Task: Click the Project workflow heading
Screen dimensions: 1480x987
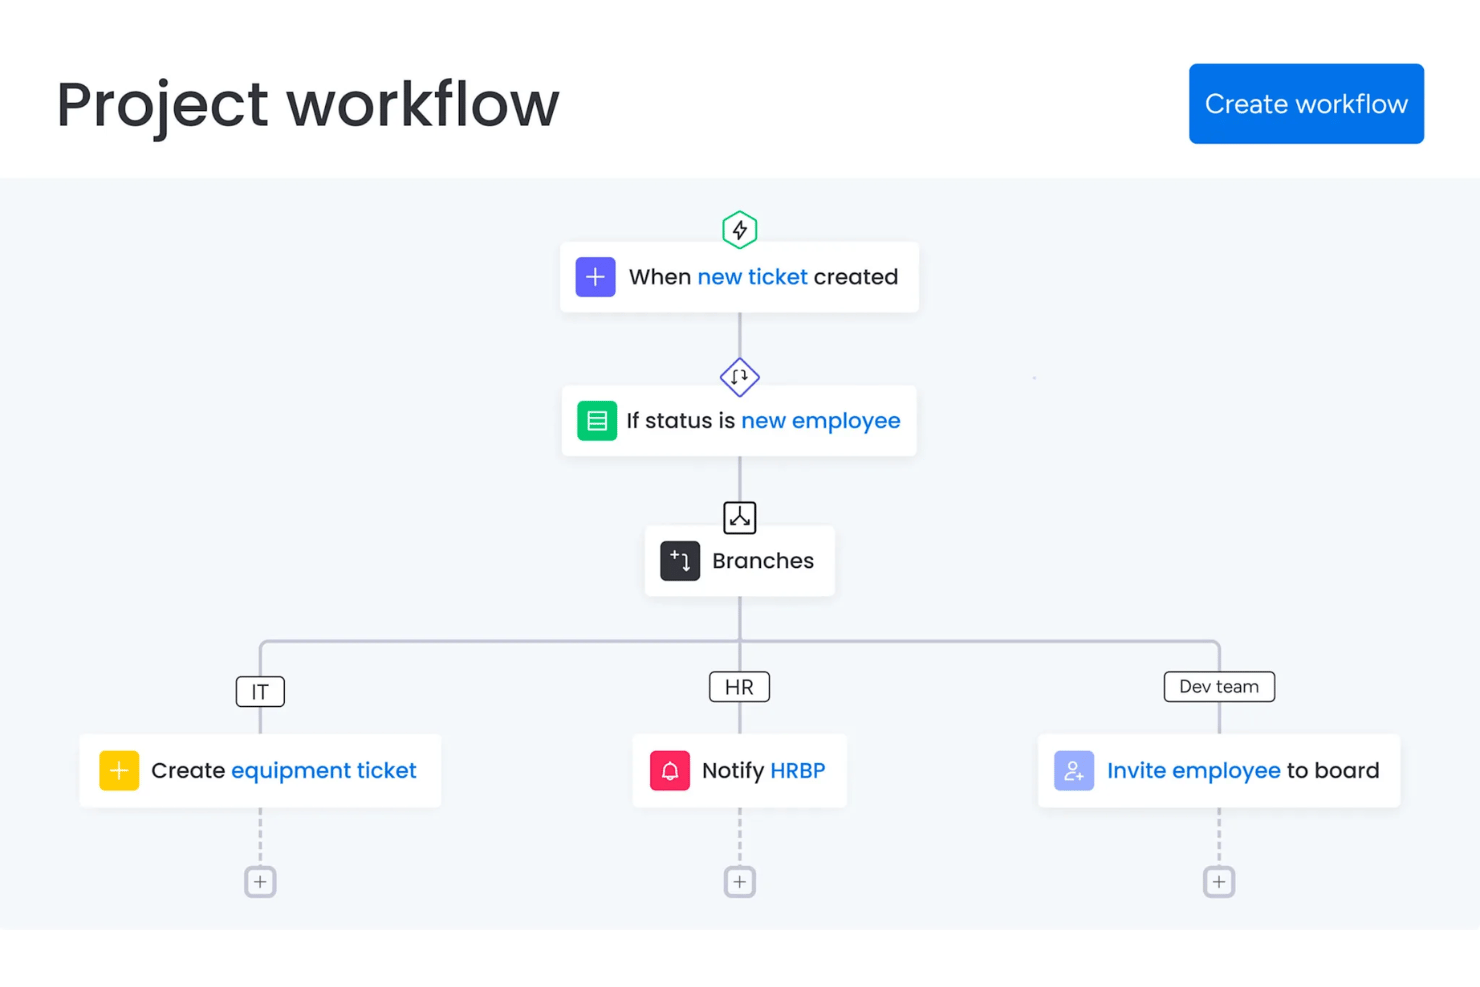Action: [x=308, y=105]
